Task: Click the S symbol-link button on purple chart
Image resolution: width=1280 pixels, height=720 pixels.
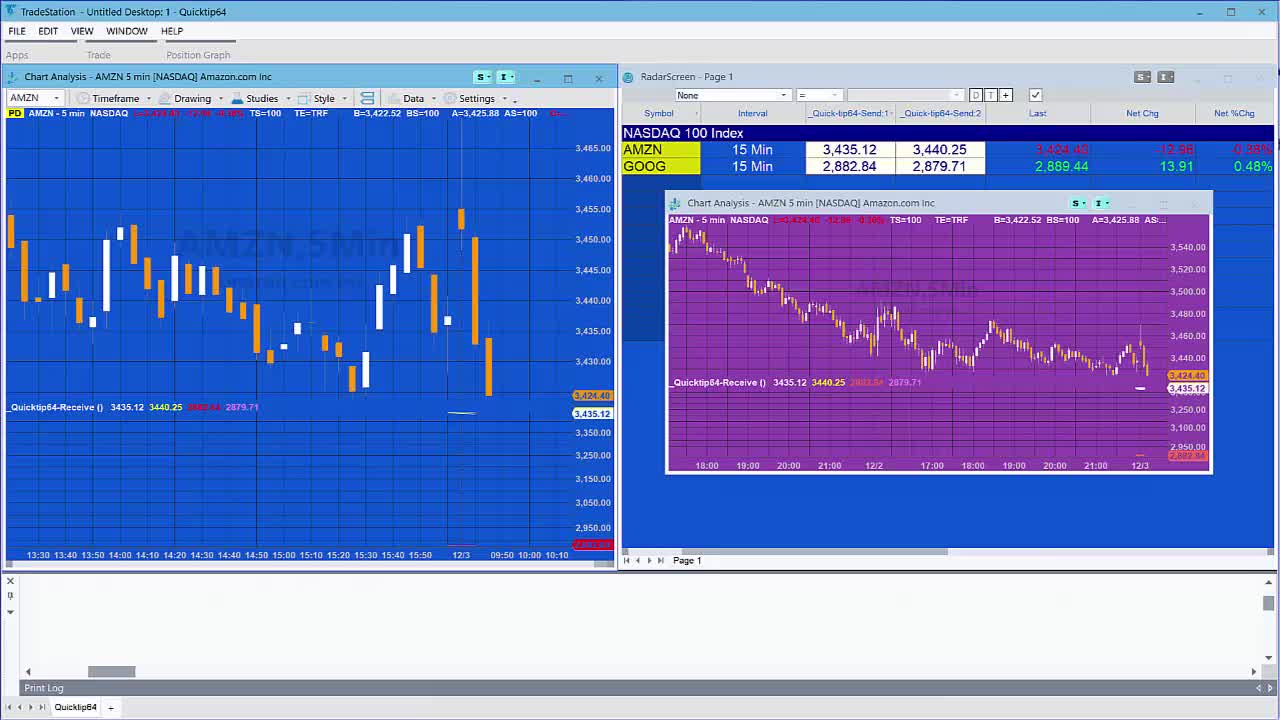Action: (1078, 203)
